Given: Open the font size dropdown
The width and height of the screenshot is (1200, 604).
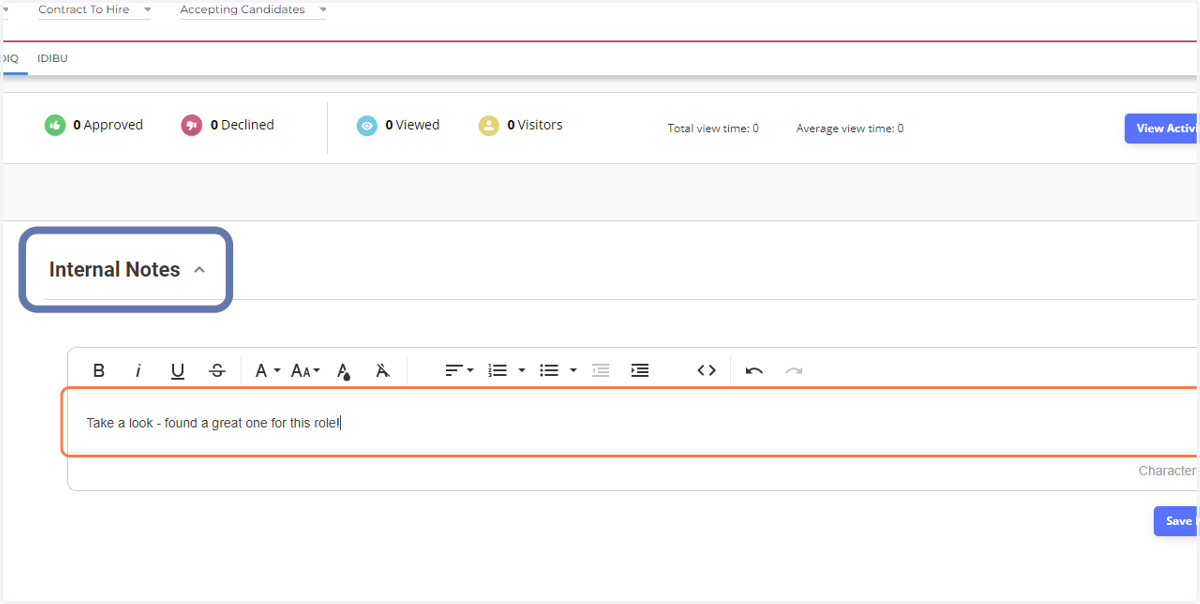Looking at the screenshot, I should point(305,370).
